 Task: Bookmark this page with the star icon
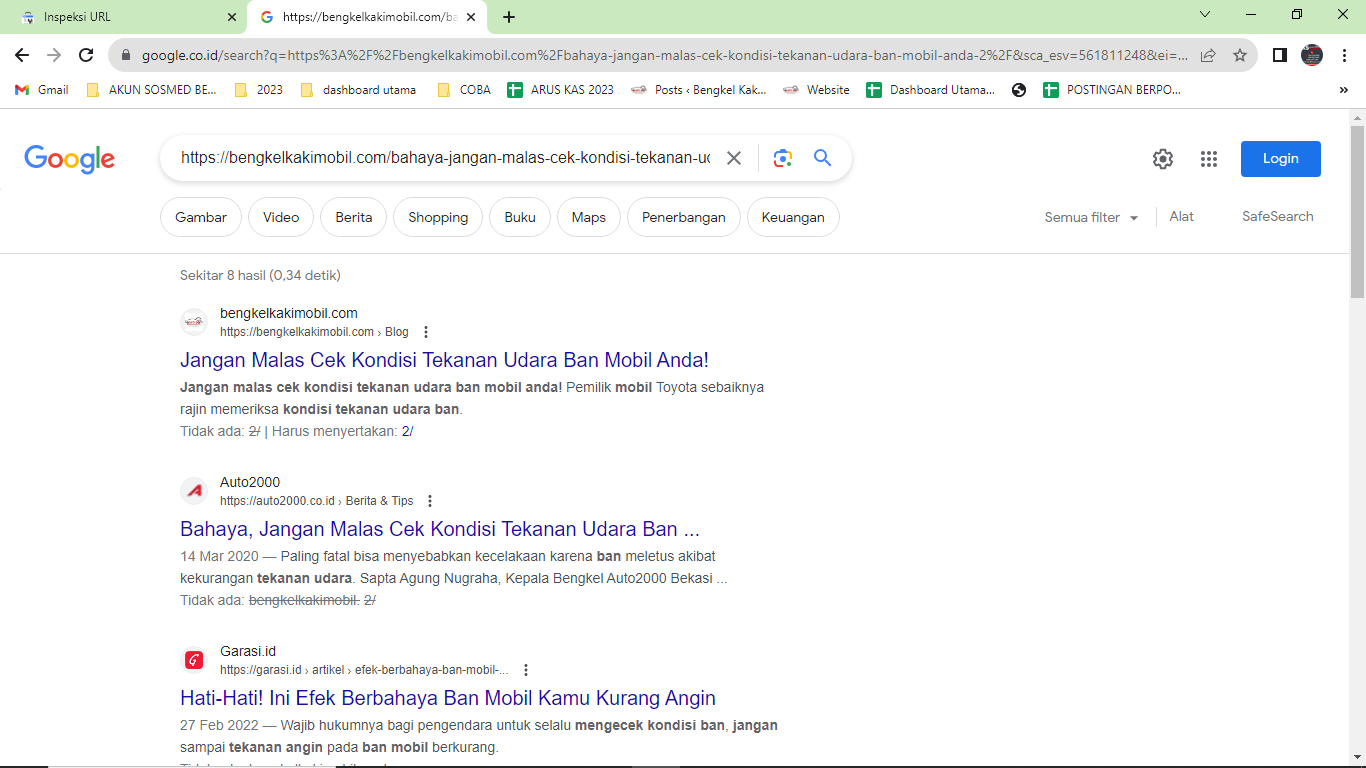coord(1240,55)
